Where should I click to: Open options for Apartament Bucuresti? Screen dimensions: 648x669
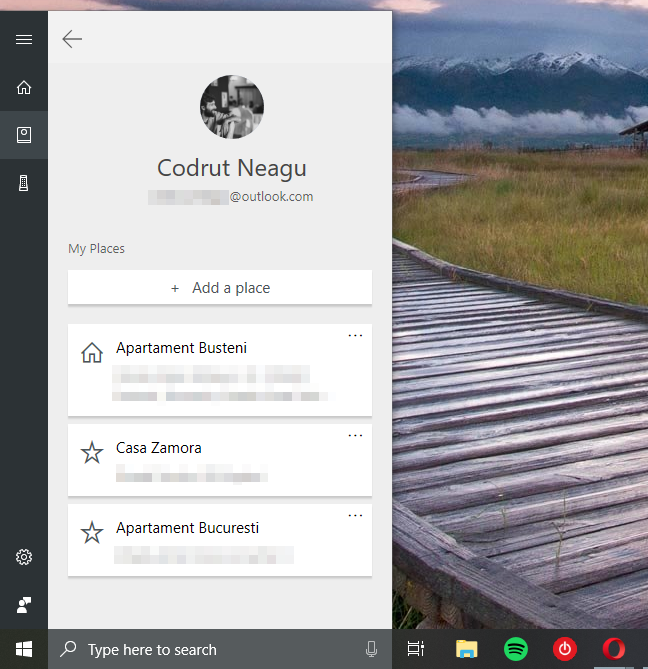click(355, 515)
